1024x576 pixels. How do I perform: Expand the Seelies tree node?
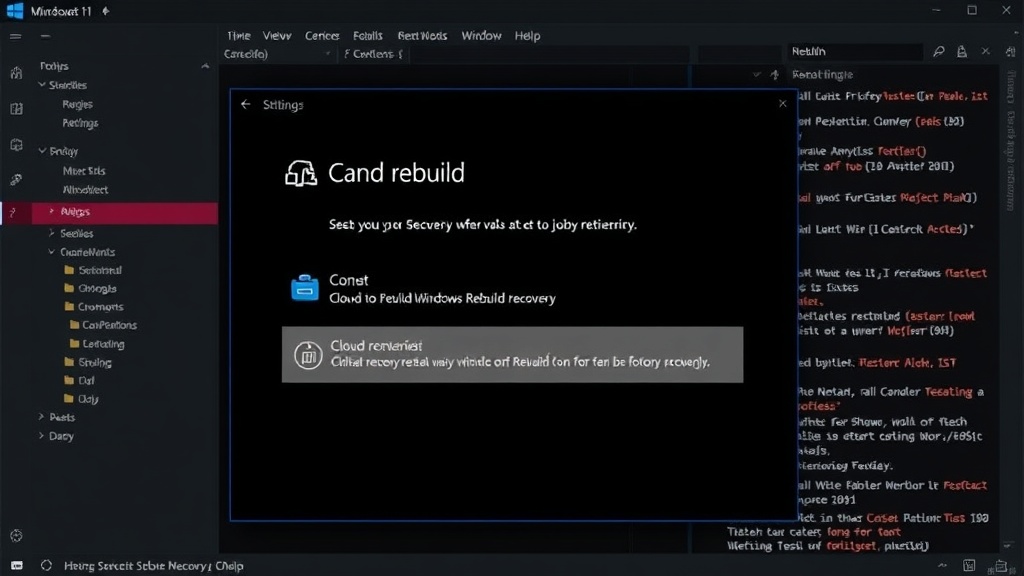pos(52,233)
